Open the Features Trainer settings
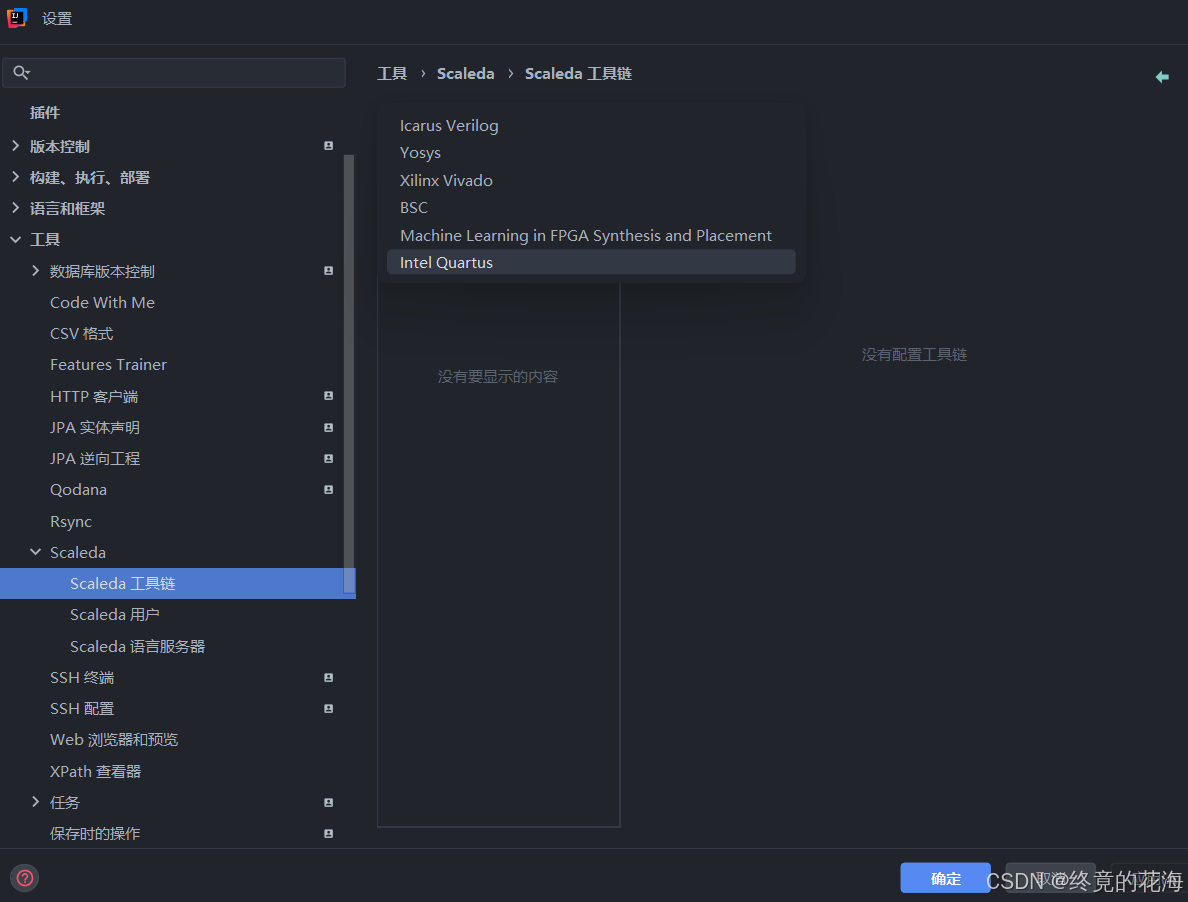Image resolution: width=1188 pixels, height=902 pixels. click(x=108, y=364)
